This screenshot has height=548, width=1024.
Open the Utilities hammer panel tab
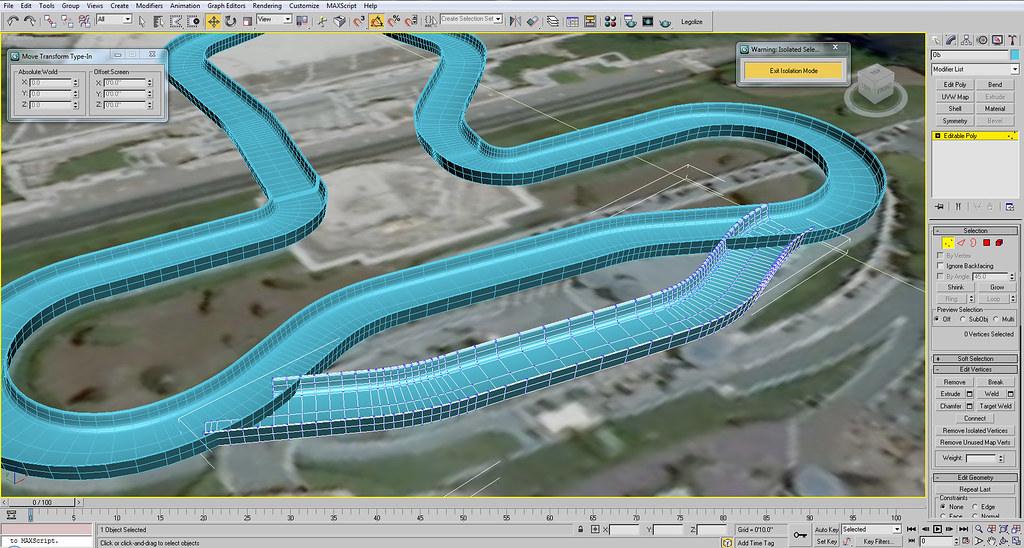[x=1013, y=40]
